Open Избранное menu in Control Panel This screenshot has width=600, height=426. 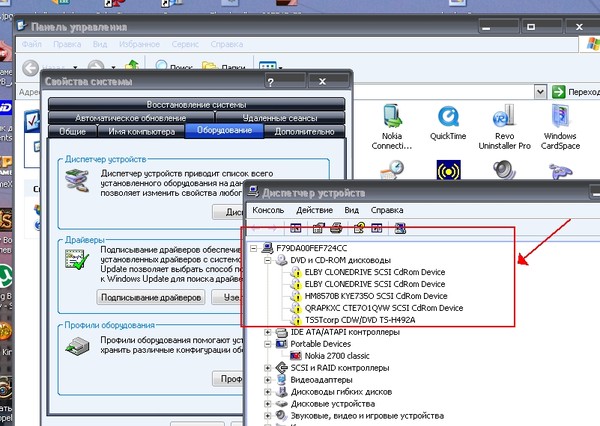click(x=139, y=44)
